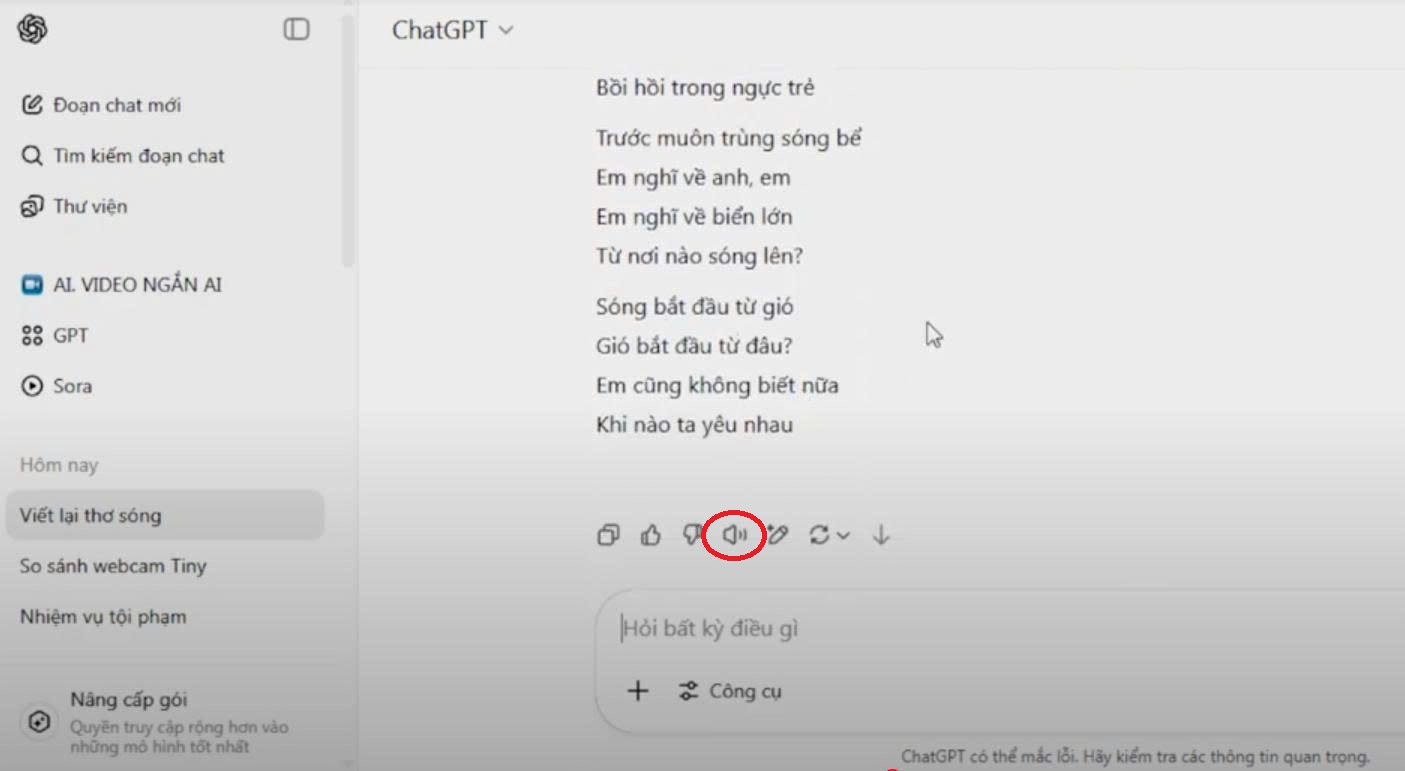
Task: Start a Đoạn chat mới
Action: [102, 105]
